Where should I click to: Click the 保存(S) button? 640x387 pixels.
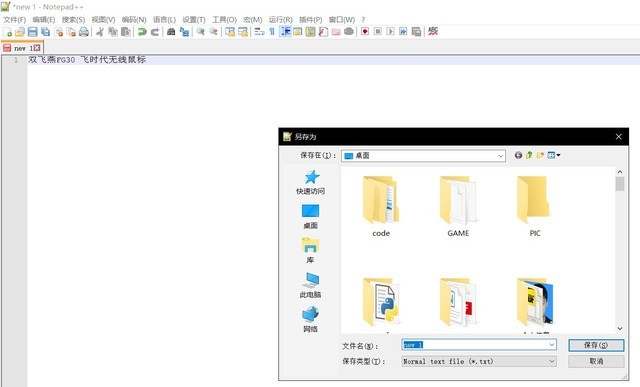click(596, 345)
